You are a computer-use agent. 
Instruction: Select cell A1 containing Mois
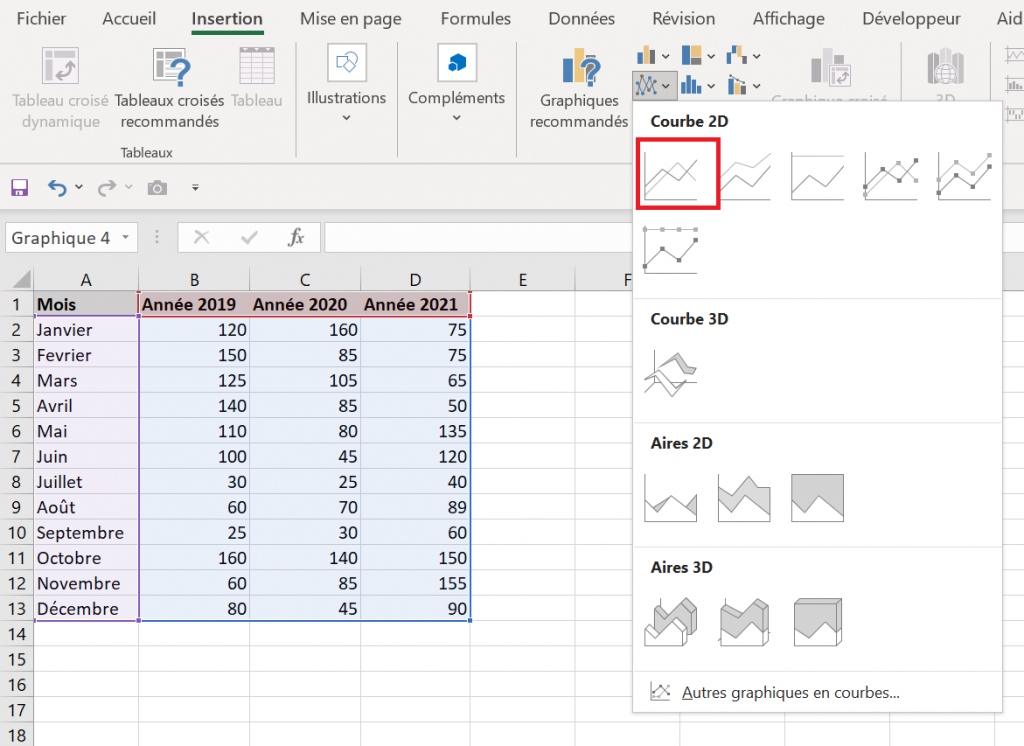[86, 304]
